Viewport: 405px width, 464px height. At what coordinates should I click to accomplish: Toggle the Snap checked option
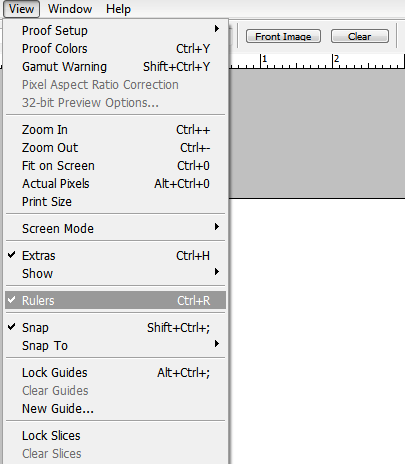[115, 328]
